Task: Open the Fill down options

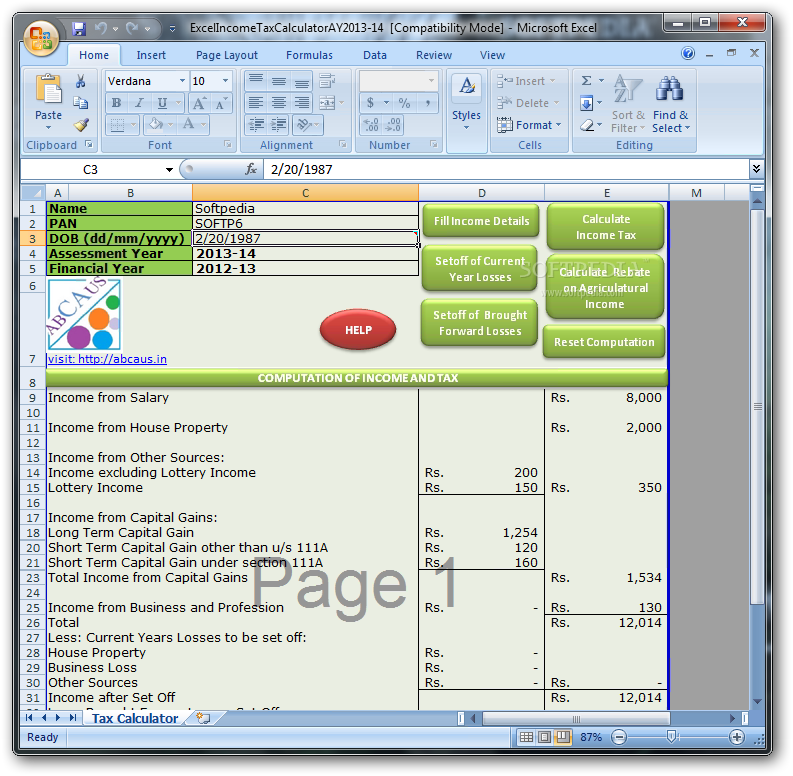Action: [x=587, y=104]
